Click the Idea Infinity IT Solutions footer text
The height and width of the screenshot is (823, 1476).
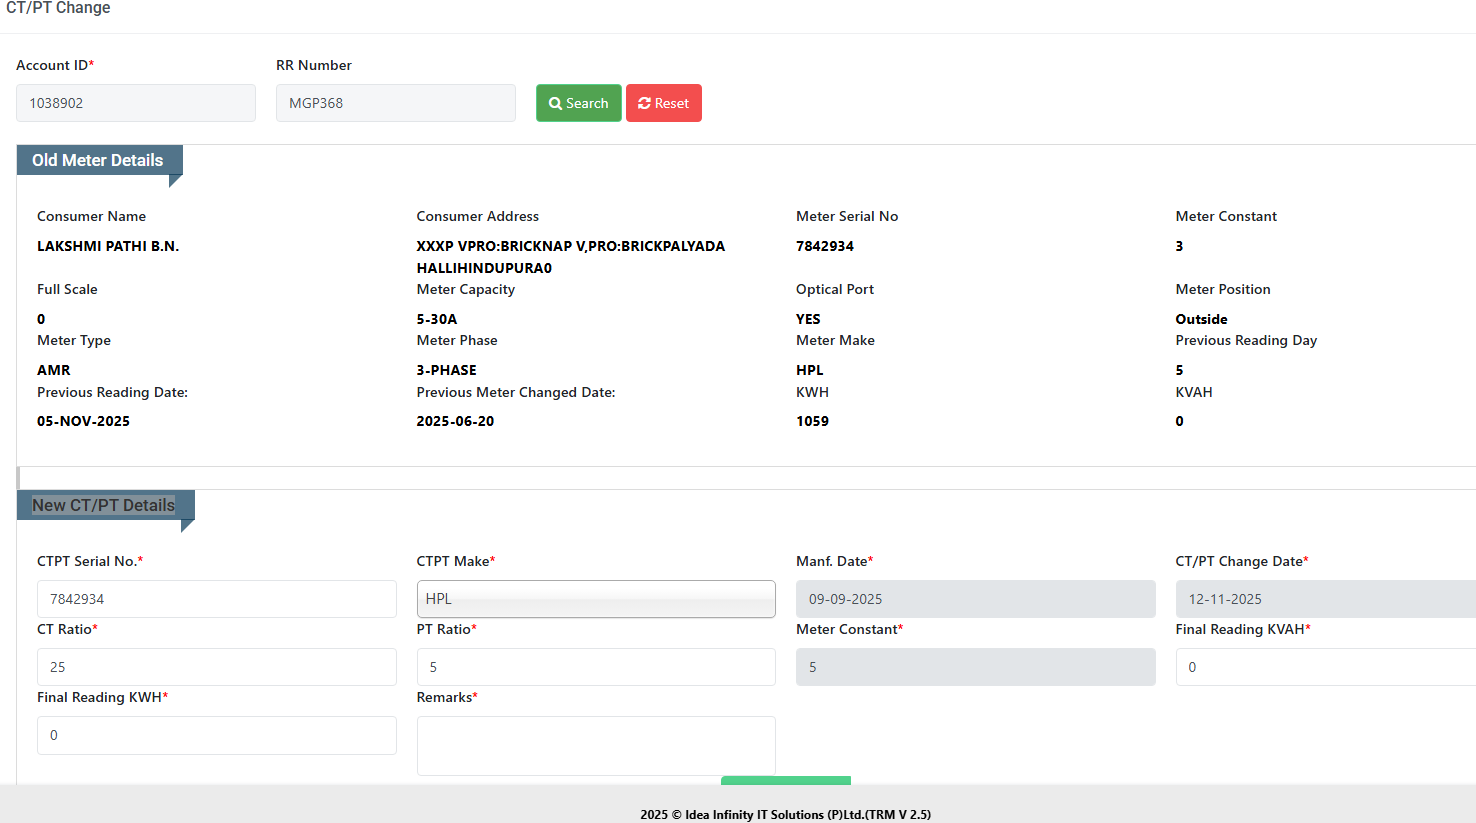(785, 814)
